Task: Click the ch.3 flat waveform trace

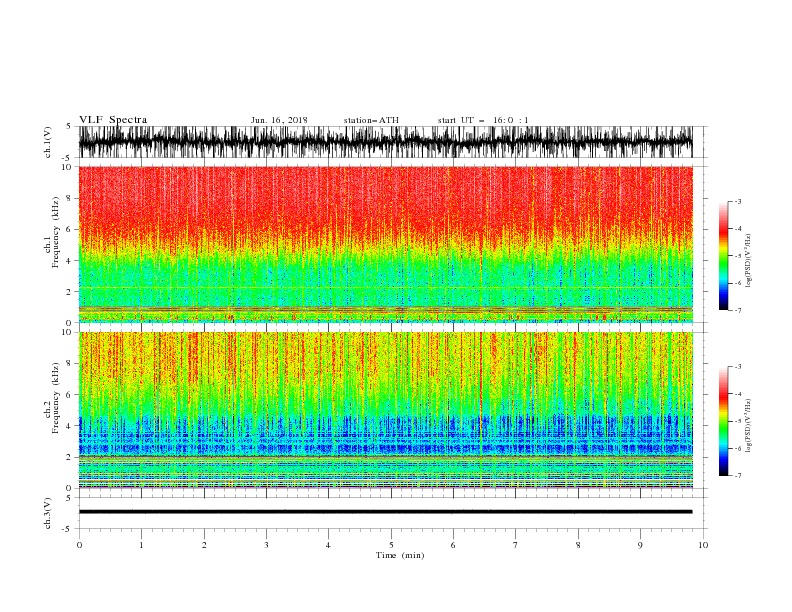Action: coord(385,512)
